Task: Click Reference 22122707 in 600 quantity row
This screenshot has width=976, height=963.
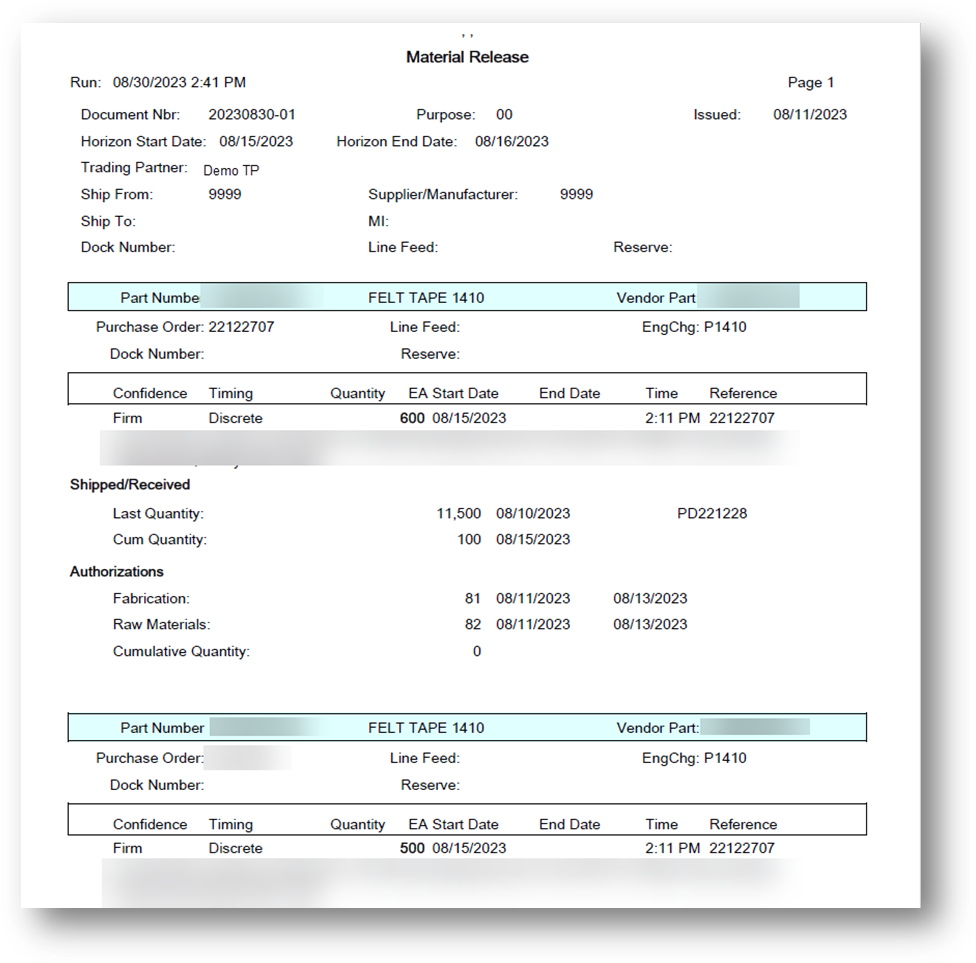Action: point(742,418)
